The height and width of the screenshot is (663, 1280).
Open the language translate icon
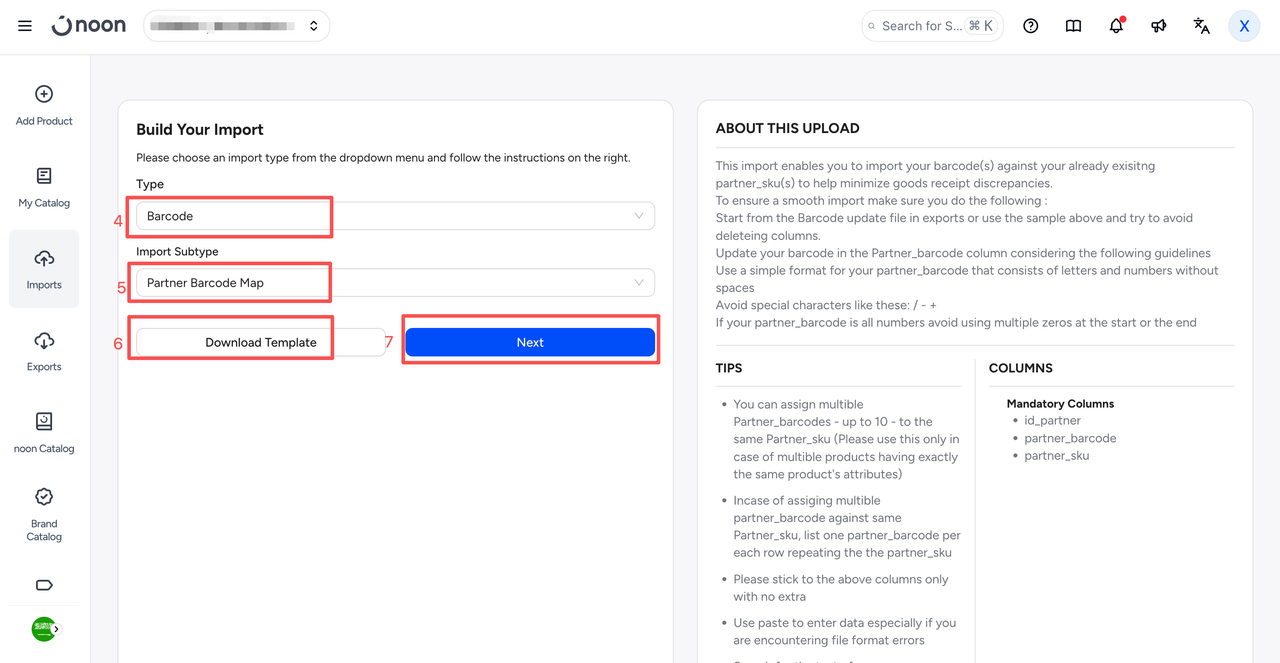click(x=1201, y=26)
